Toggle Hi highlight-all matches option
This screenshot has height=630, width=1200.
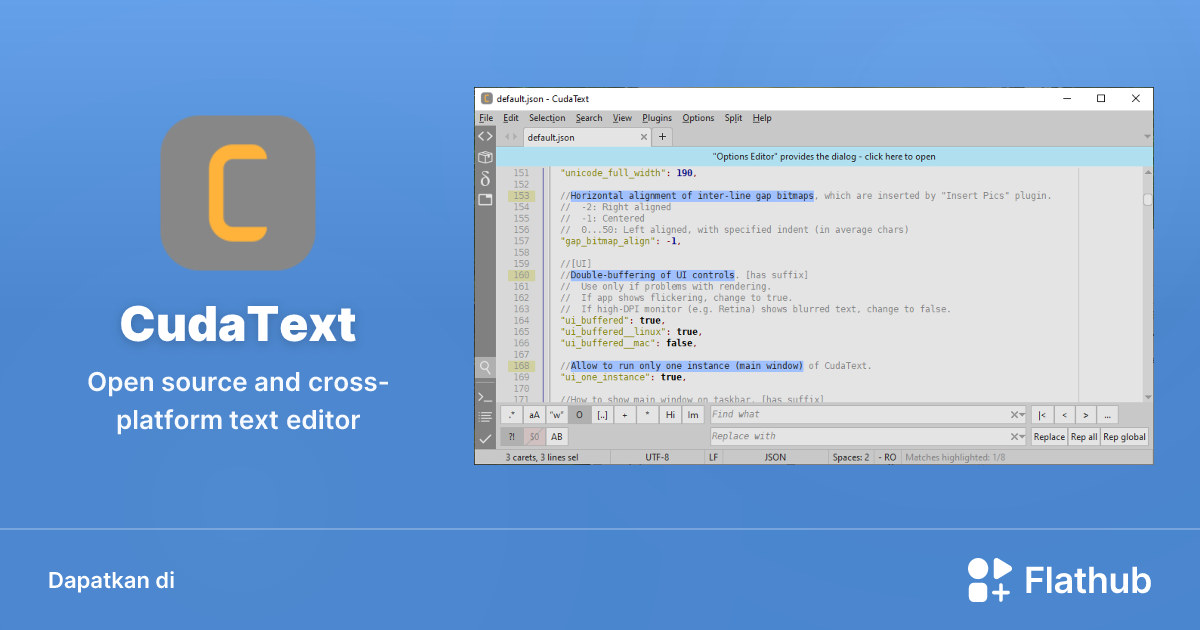(x=670, y=414)
